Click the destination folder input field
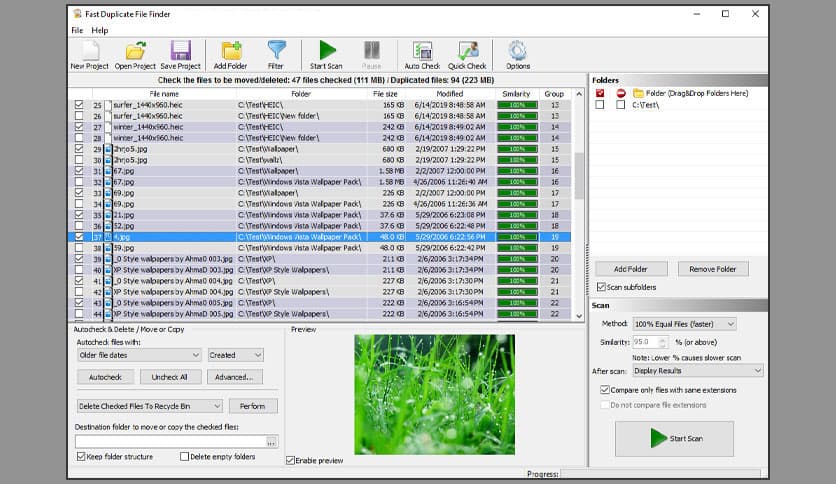This screenshot has height=484, width=836. click(171, 442)
